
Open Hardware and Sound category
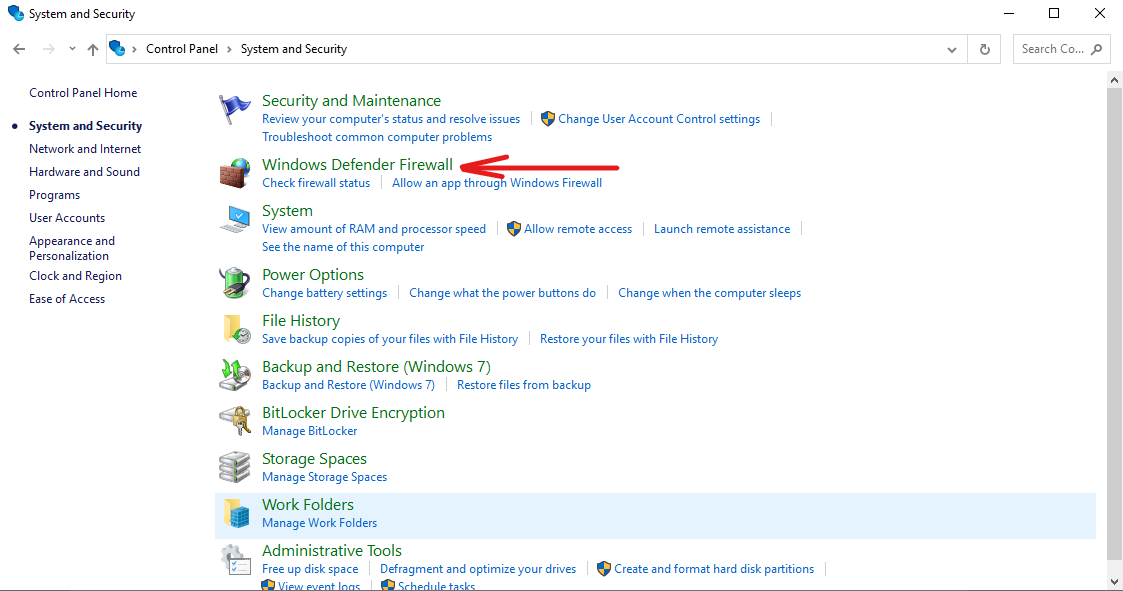click(85, 171)
